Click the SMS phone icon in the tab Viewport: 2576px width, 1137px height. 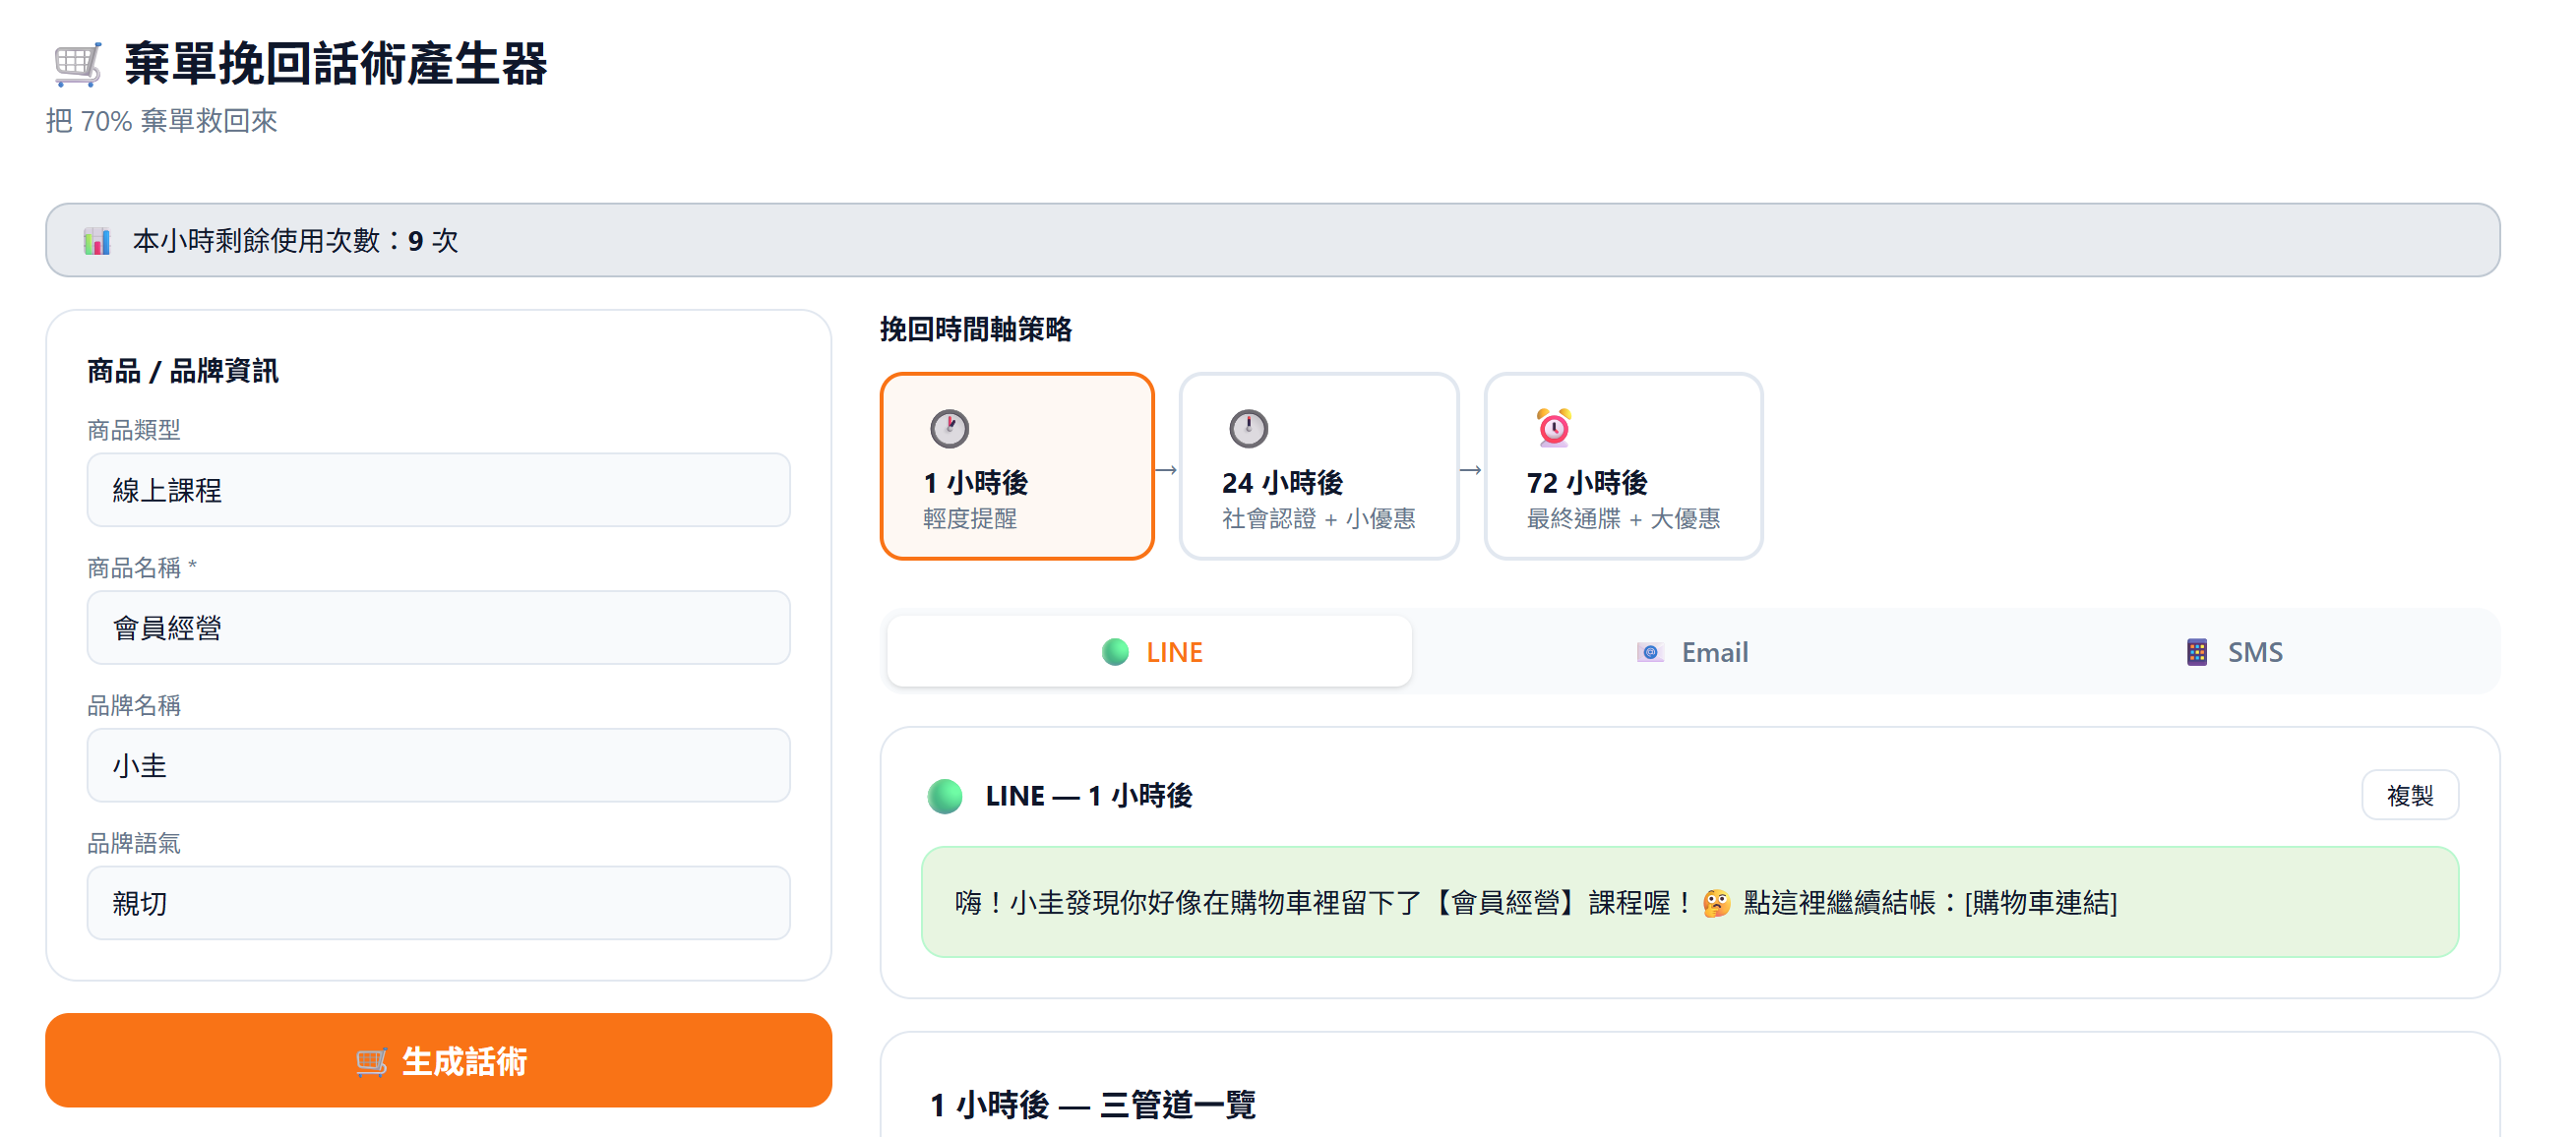(2196, 653)
